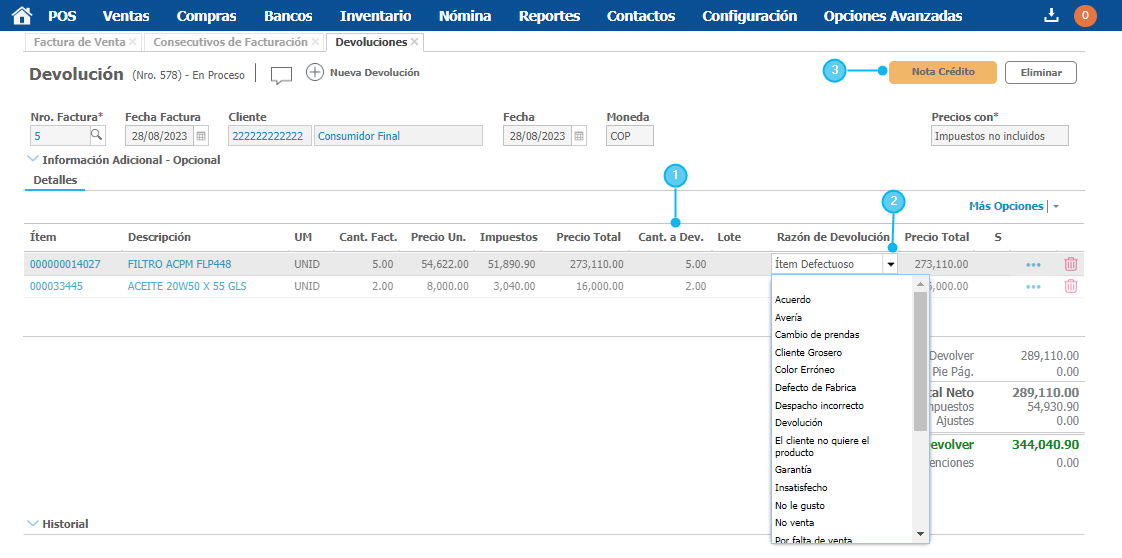Viewport: 1122px width, 558px height.
Task: Click the plus icon for Nueva Devolución
Action: tap(315, 73)
